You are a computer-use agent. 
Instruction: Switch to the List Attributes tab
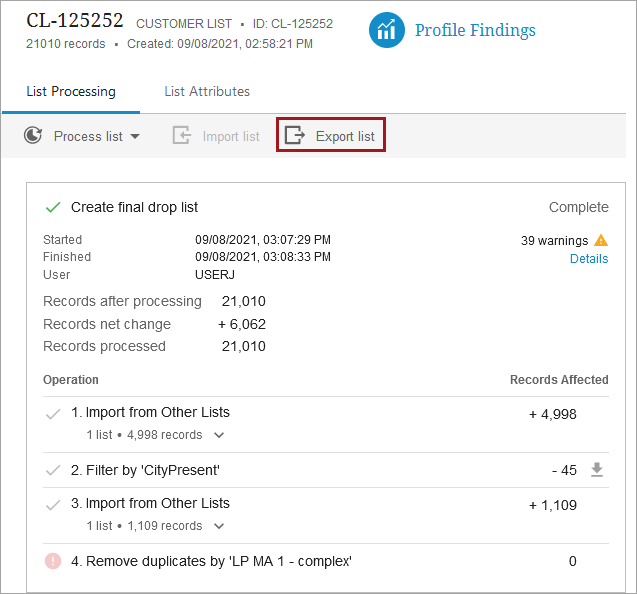[x=207, y=91]
